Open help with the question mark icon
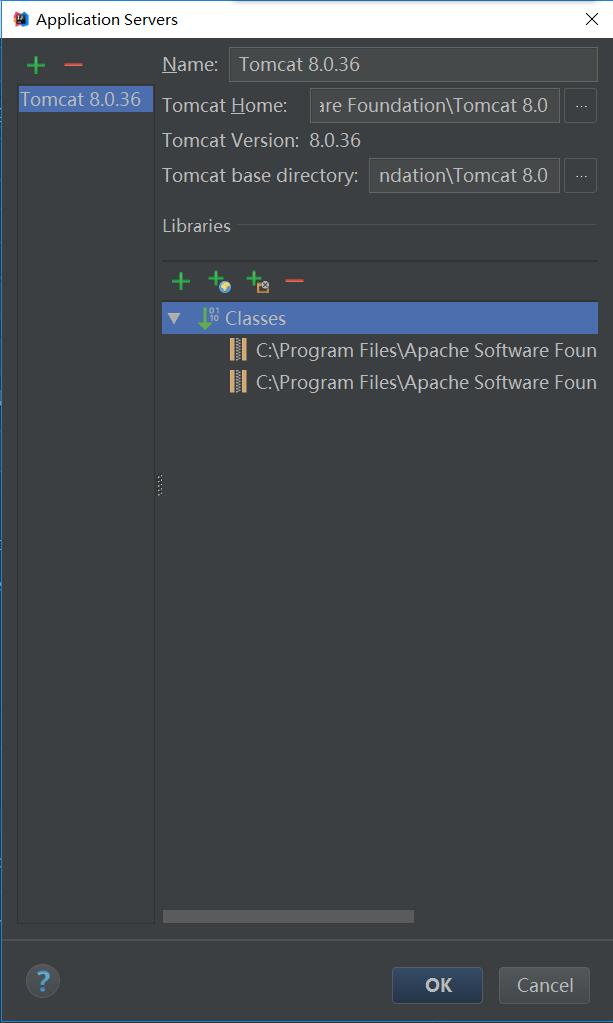Image resolution: width=613 pixels, height=1023 pixels. click(43, 981)
